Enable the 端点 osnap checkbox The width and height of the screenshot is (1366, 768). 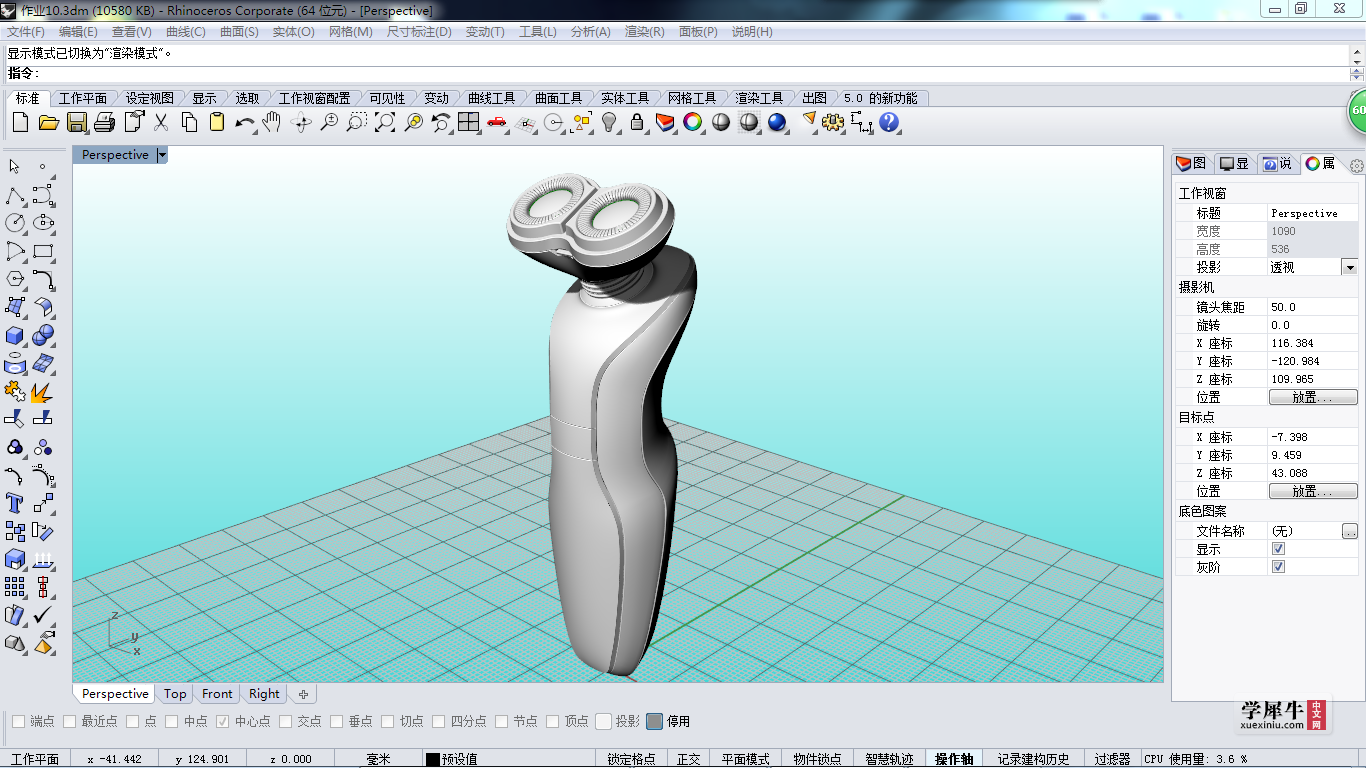19,721
